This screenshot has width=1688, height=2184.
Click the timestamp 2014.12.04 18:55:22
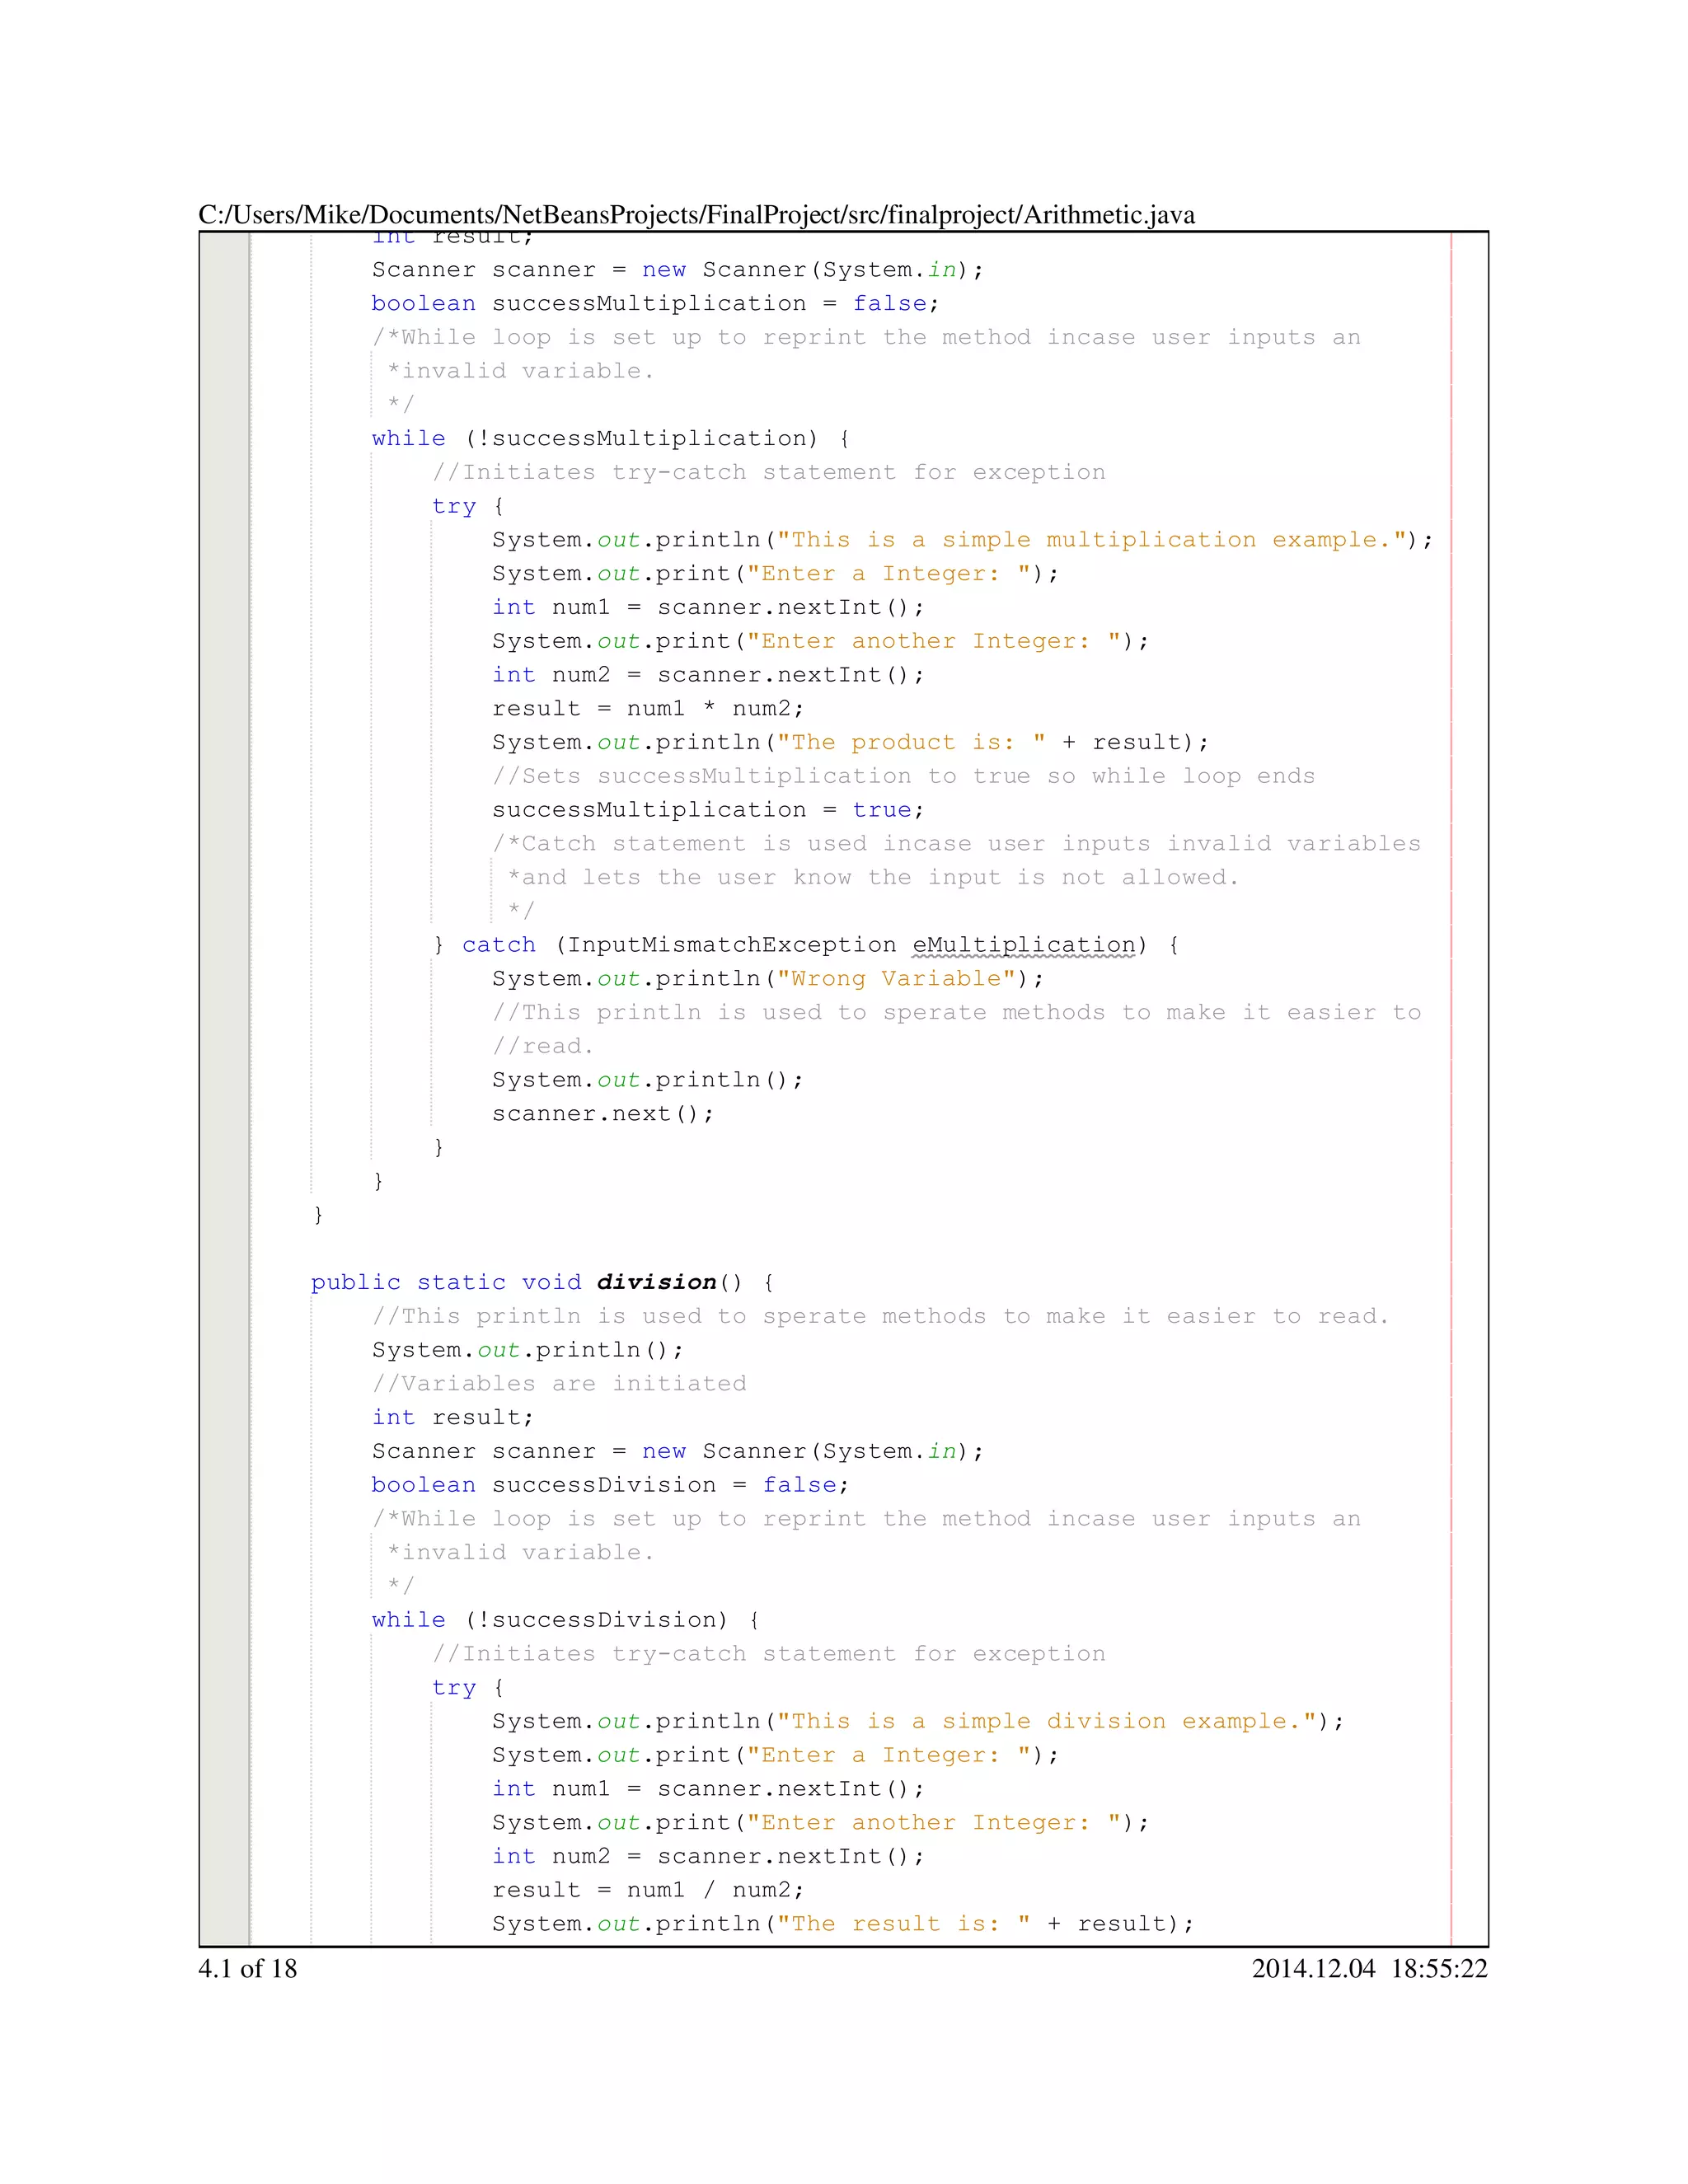pyautogui.click(x=1369, y=1968)
